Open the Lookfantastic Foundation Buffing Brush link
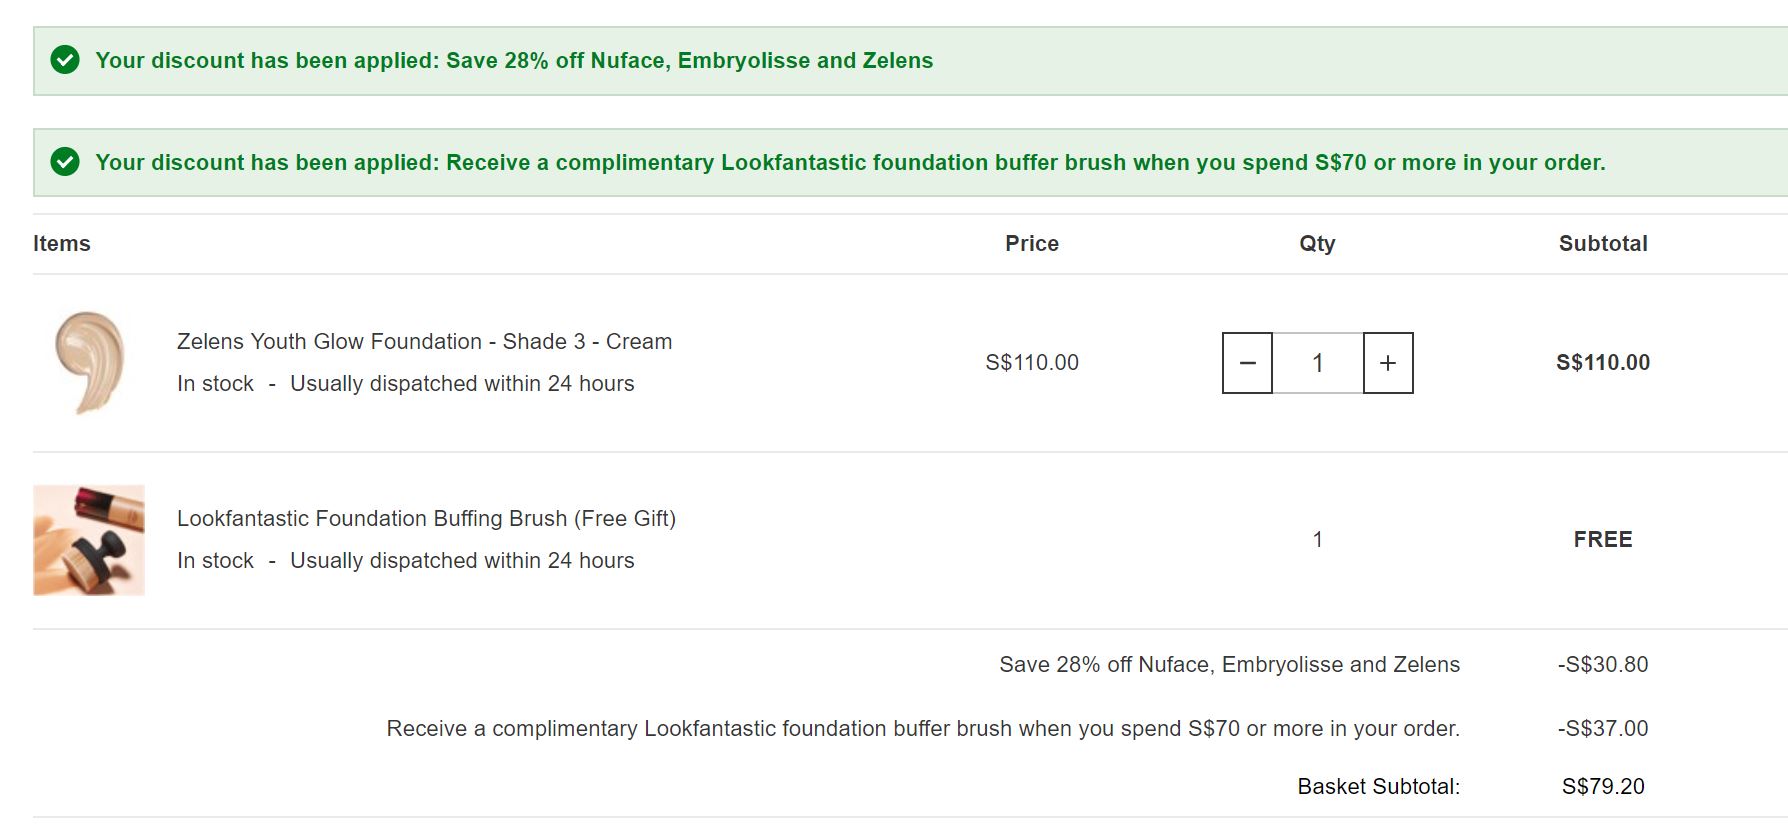Viewport: 1788px width, 833px height. pos(426,519)
